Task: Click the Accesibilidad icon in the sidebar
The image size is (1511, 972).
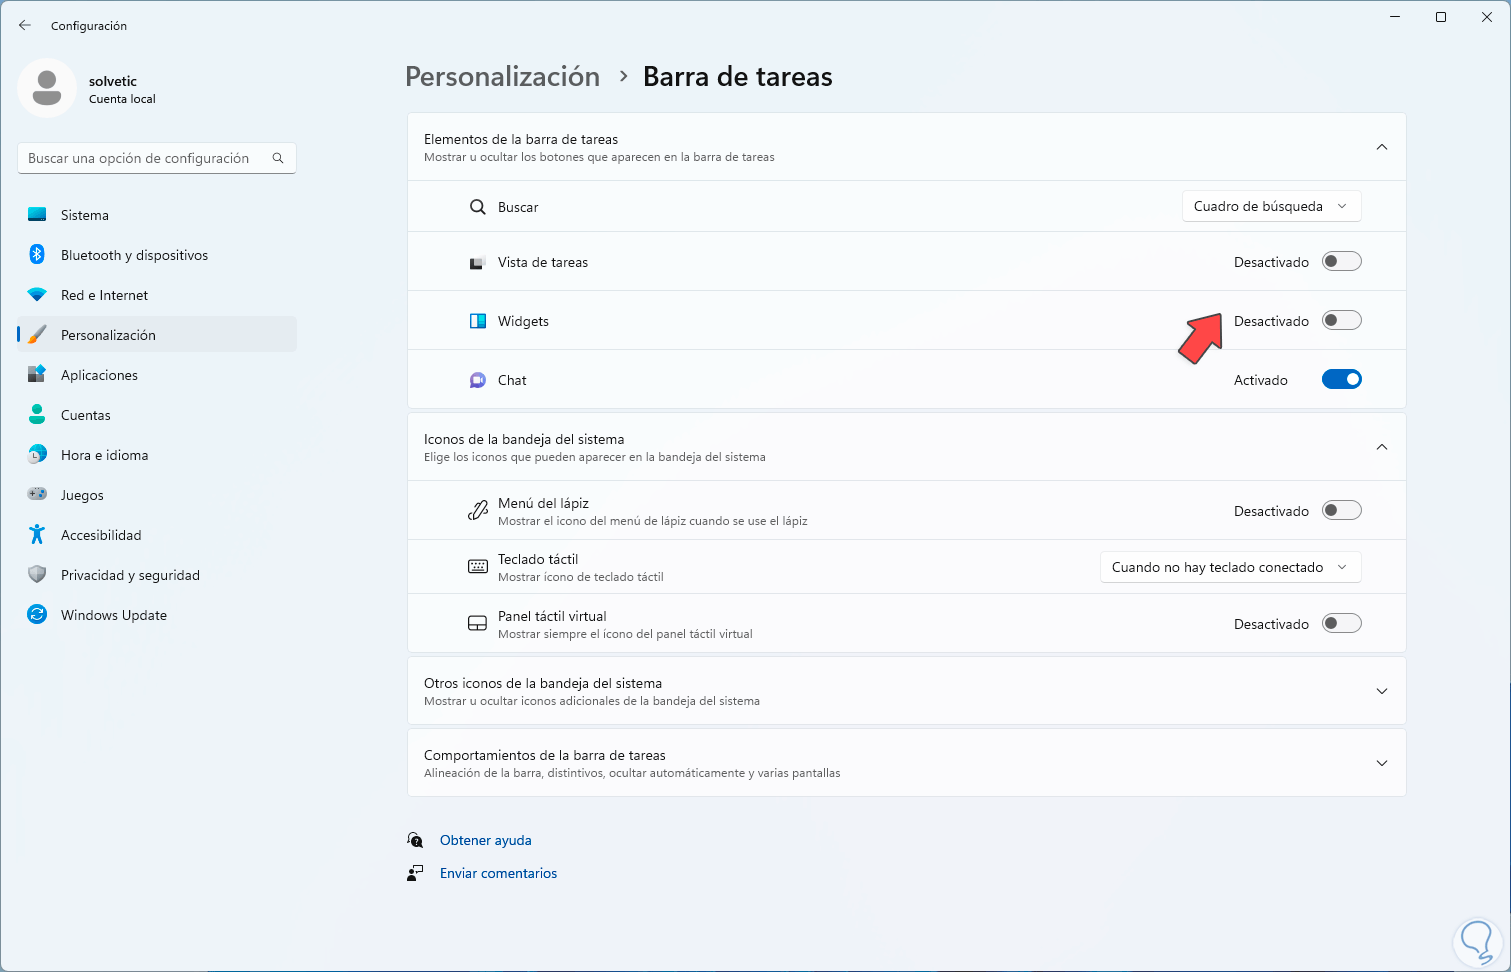Action: click(x=37, y=535)
